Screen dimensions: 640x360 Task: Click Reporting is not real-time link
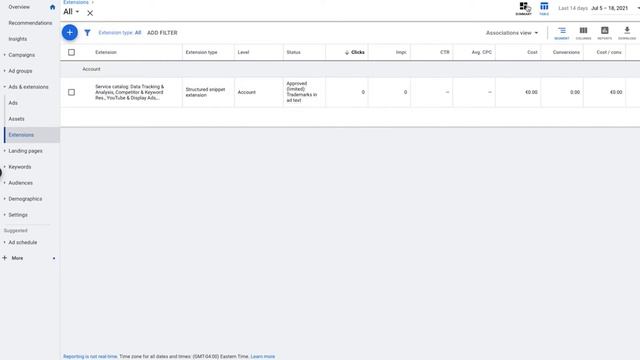[x=90, y=356]
